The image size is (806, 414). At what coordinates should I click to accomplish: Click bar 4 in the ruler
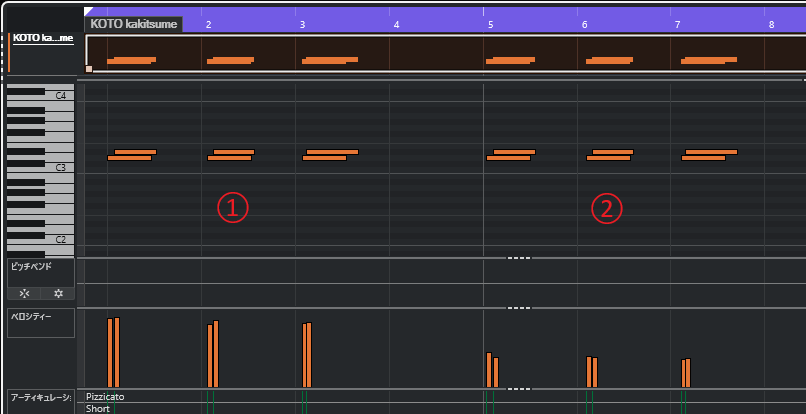(x=396, y=24)
